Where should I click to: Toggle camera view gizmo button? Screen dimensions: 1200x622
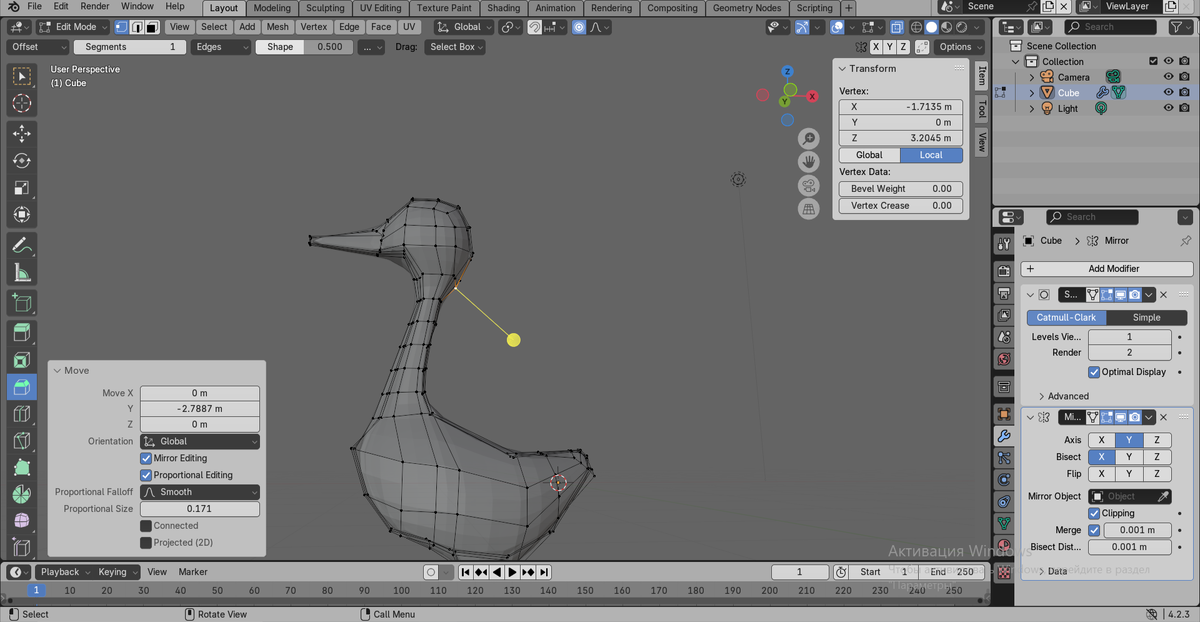click(x=809, y=186)
